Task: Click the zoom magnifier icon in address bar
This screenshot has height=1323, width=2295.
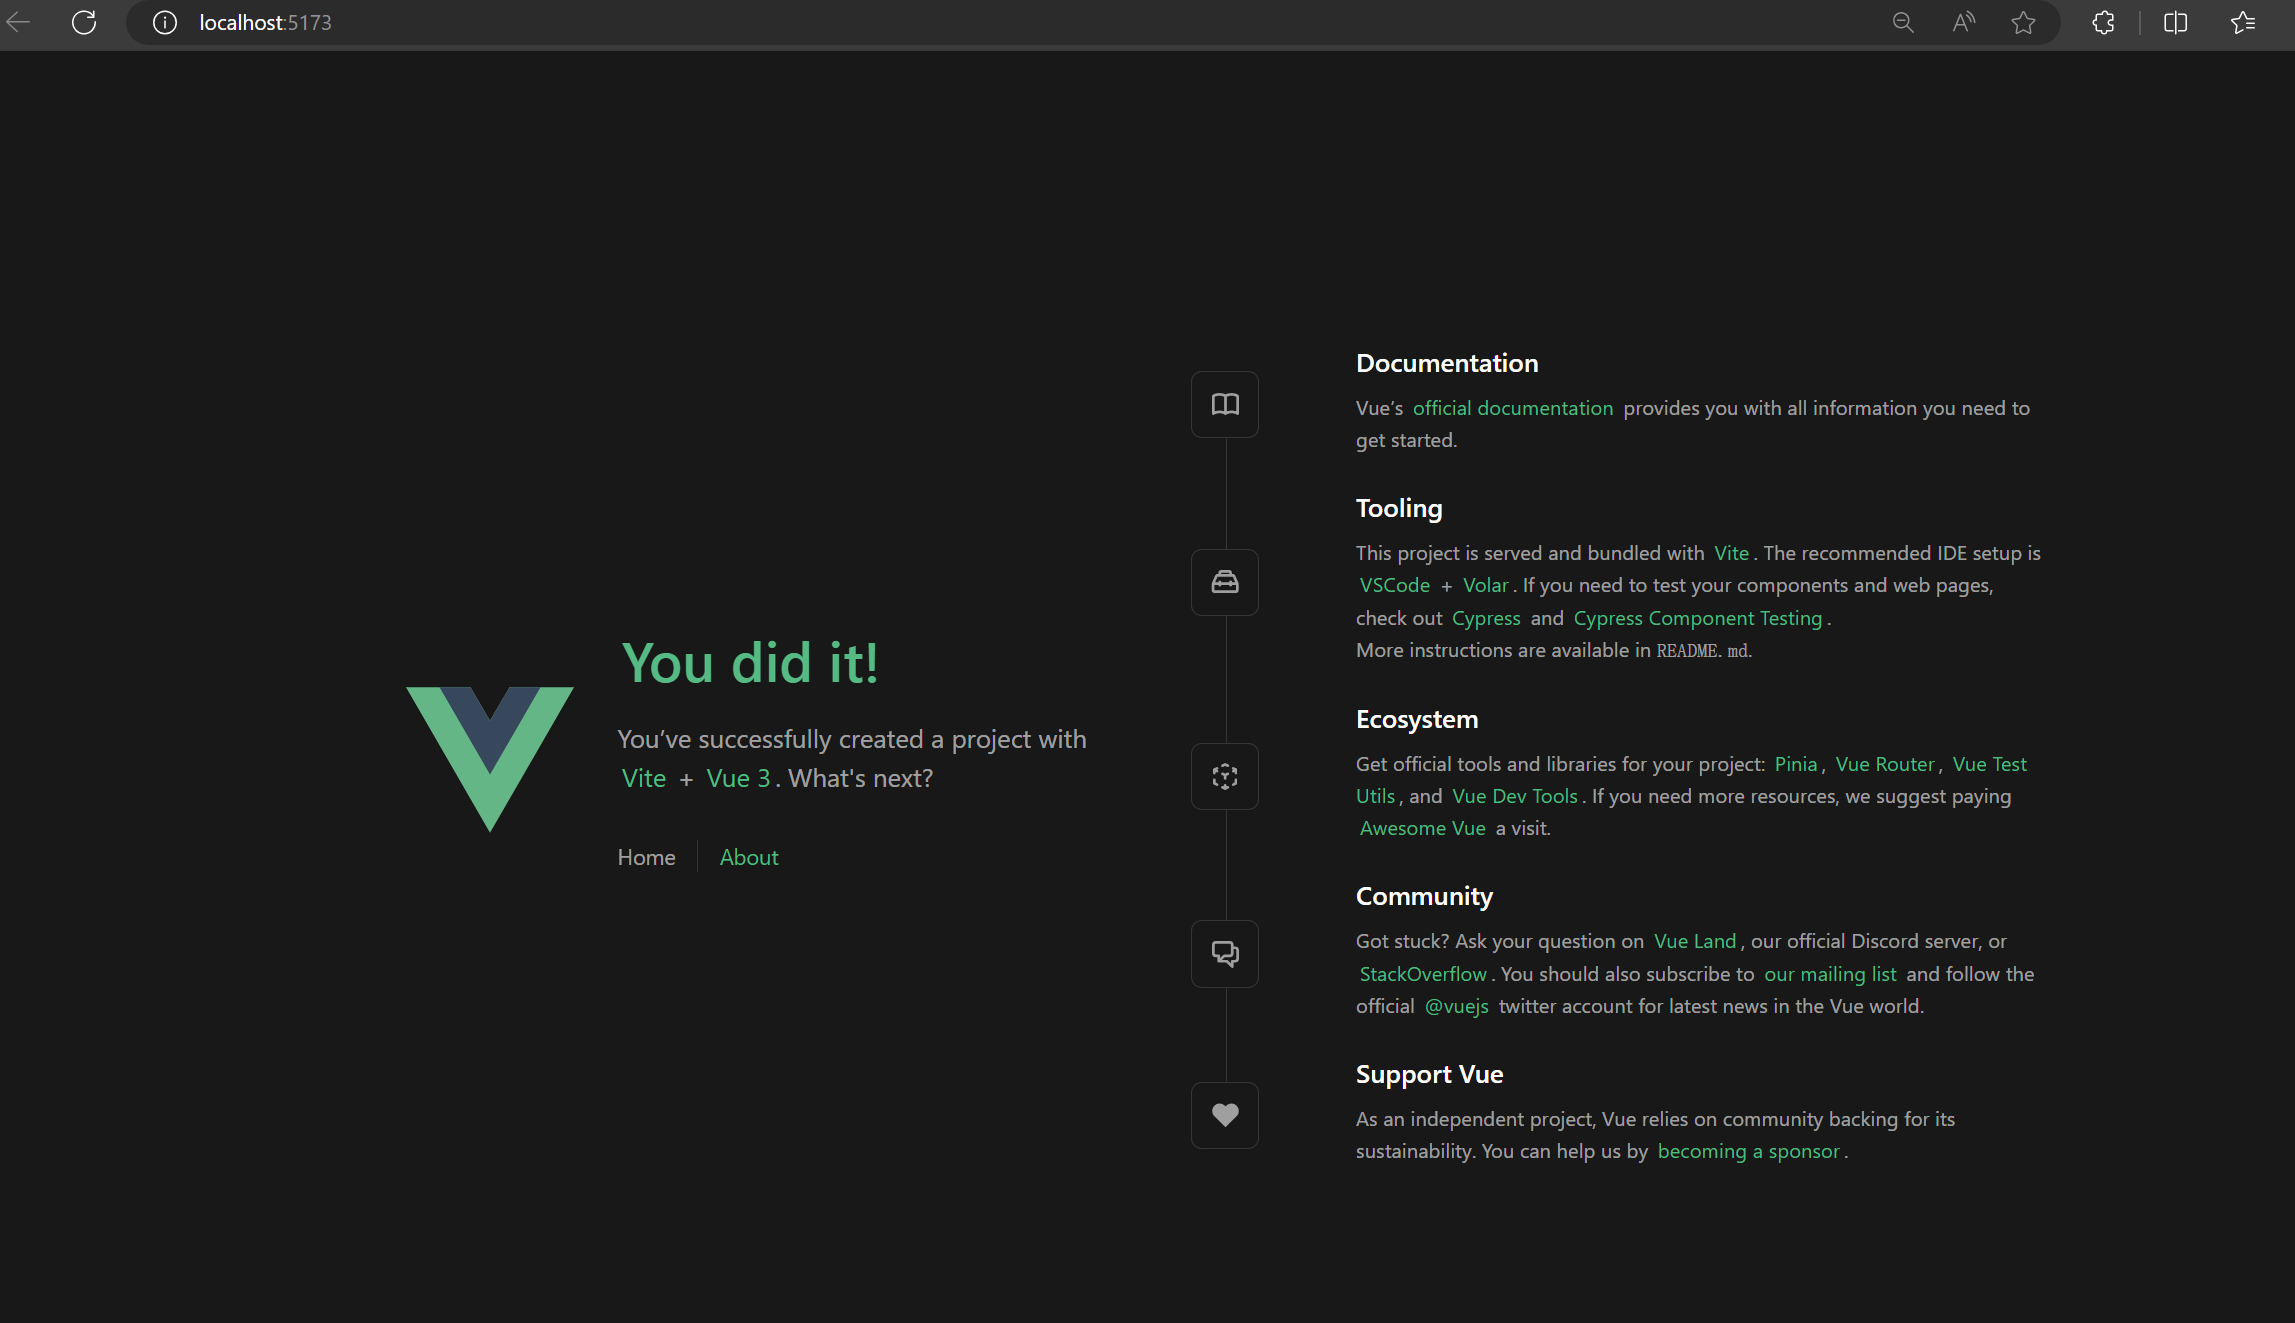Action: coord(1902,22)
